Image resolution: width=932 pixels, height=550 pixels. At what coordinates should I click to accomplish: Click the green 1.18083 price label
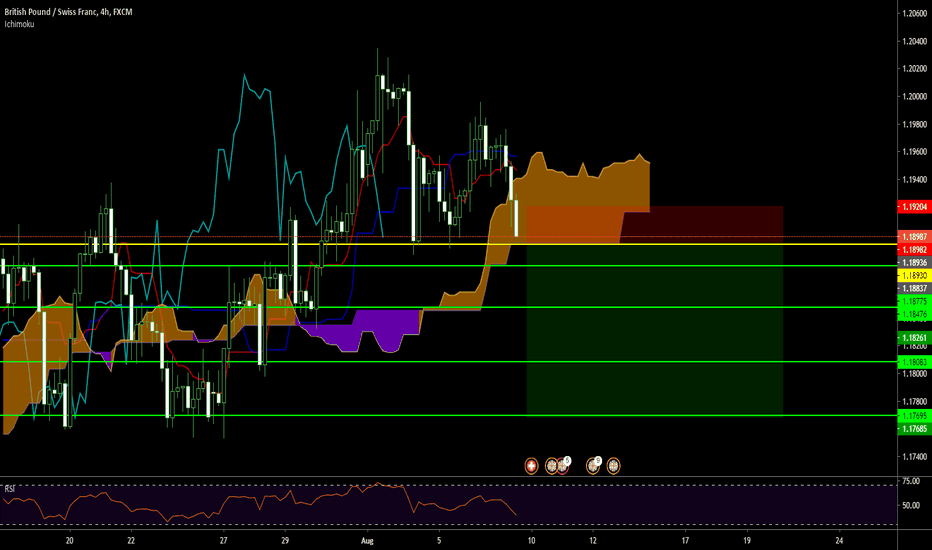coord(914,362)
